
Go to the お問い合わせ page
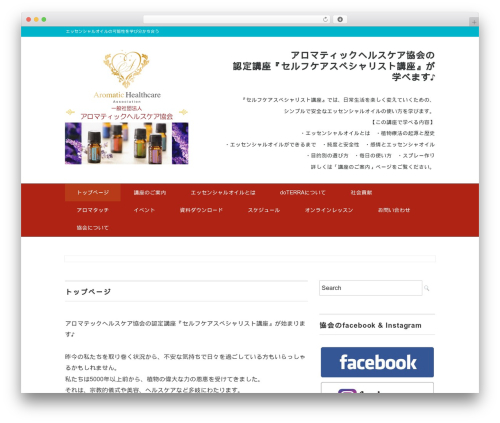(x=394, y=210)
